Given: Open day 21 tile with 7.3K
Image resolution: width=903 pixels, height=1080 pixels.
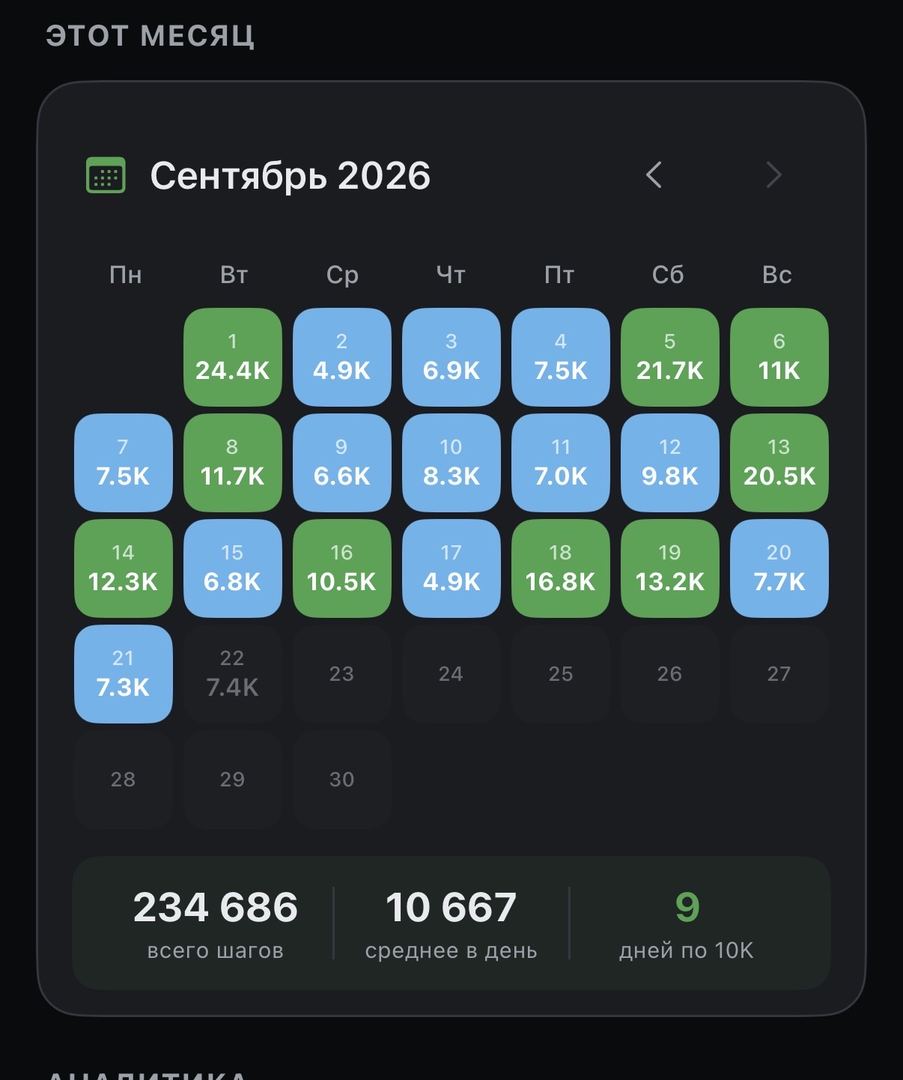Looking at the screenshot, I should tap(123, 674).
